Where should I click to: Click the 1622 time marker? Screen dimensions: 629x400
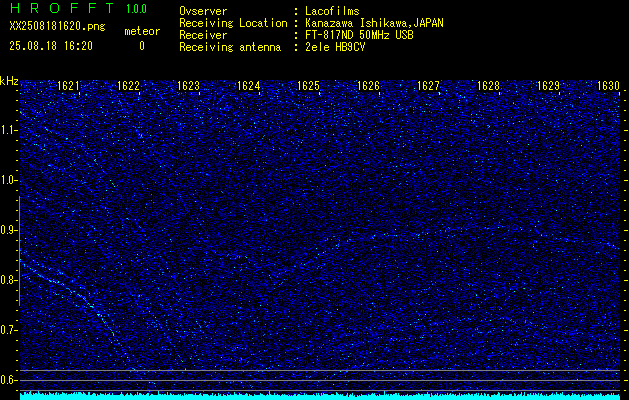128,86
